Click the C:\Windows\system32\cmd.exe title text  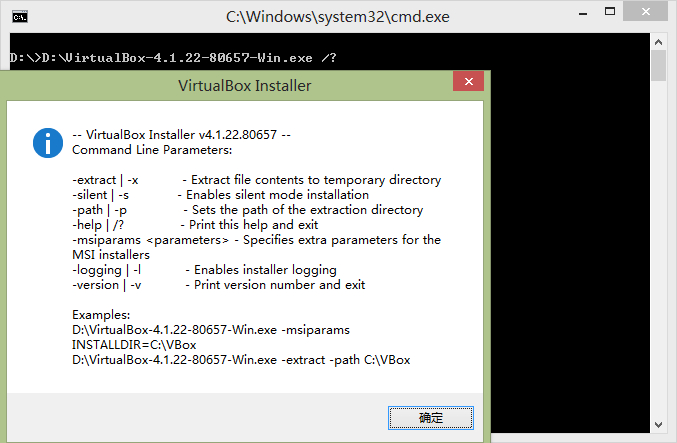tap(338, 17)
